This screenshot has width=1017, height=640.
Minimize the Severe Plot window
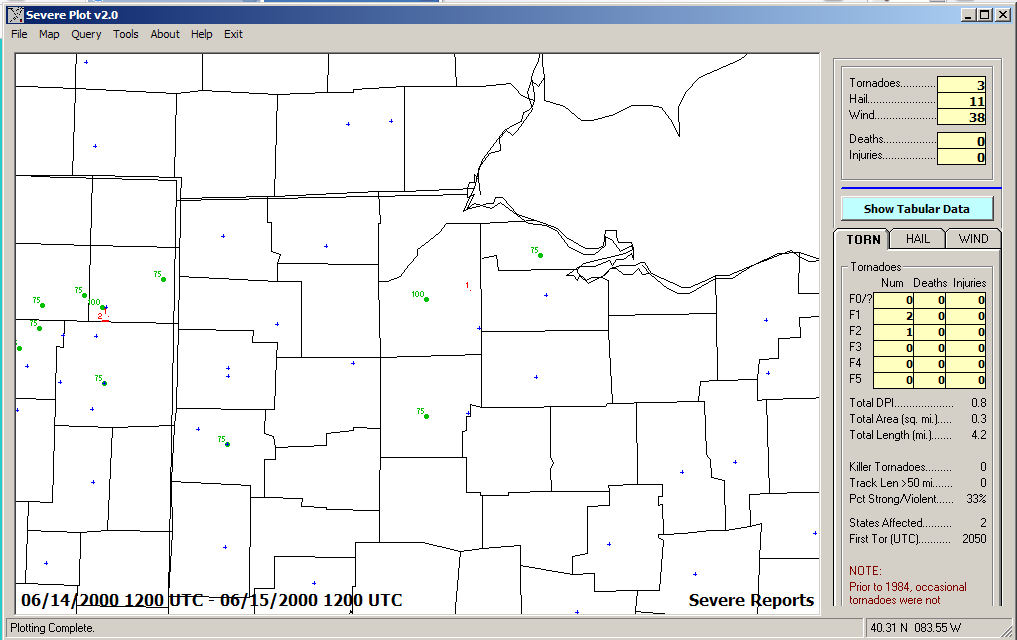click(968, 15)
